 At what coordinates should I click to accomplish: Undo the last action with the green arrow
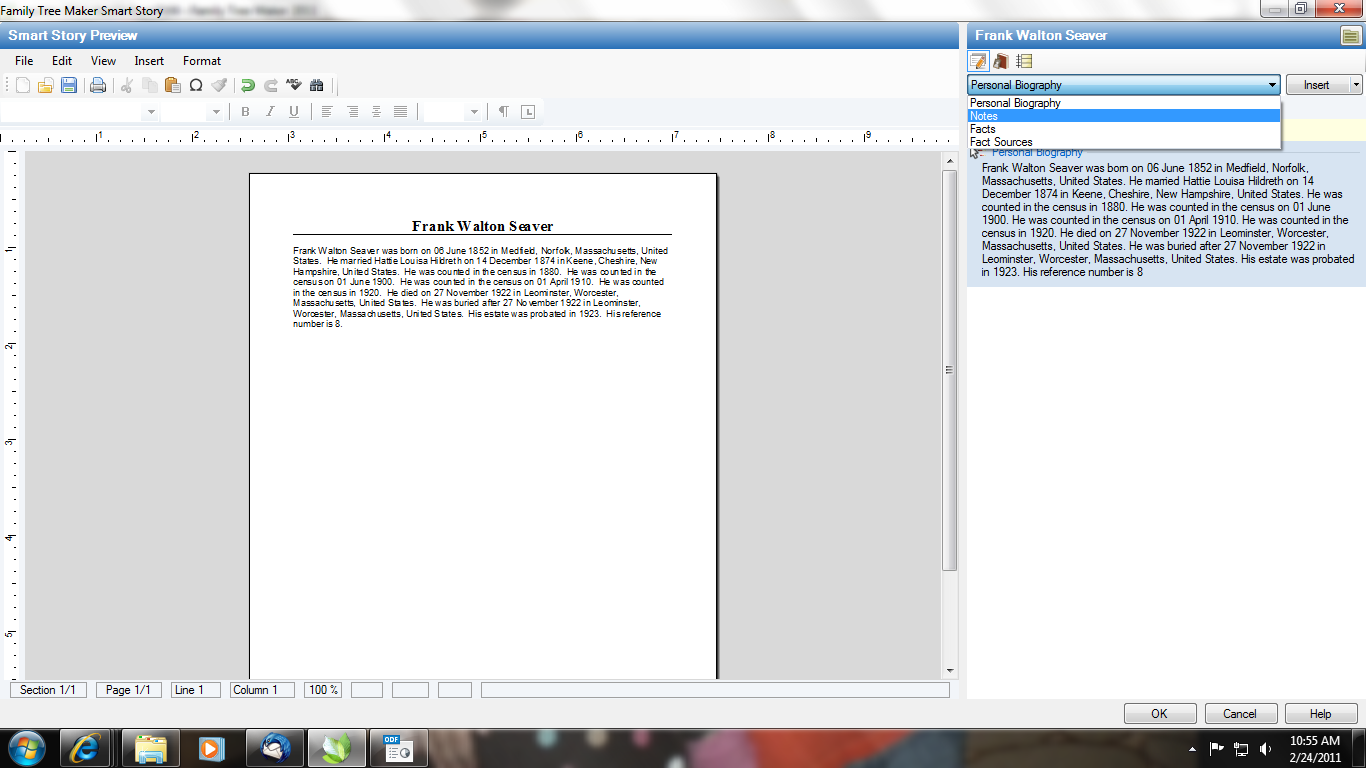[x=247, y=86]
